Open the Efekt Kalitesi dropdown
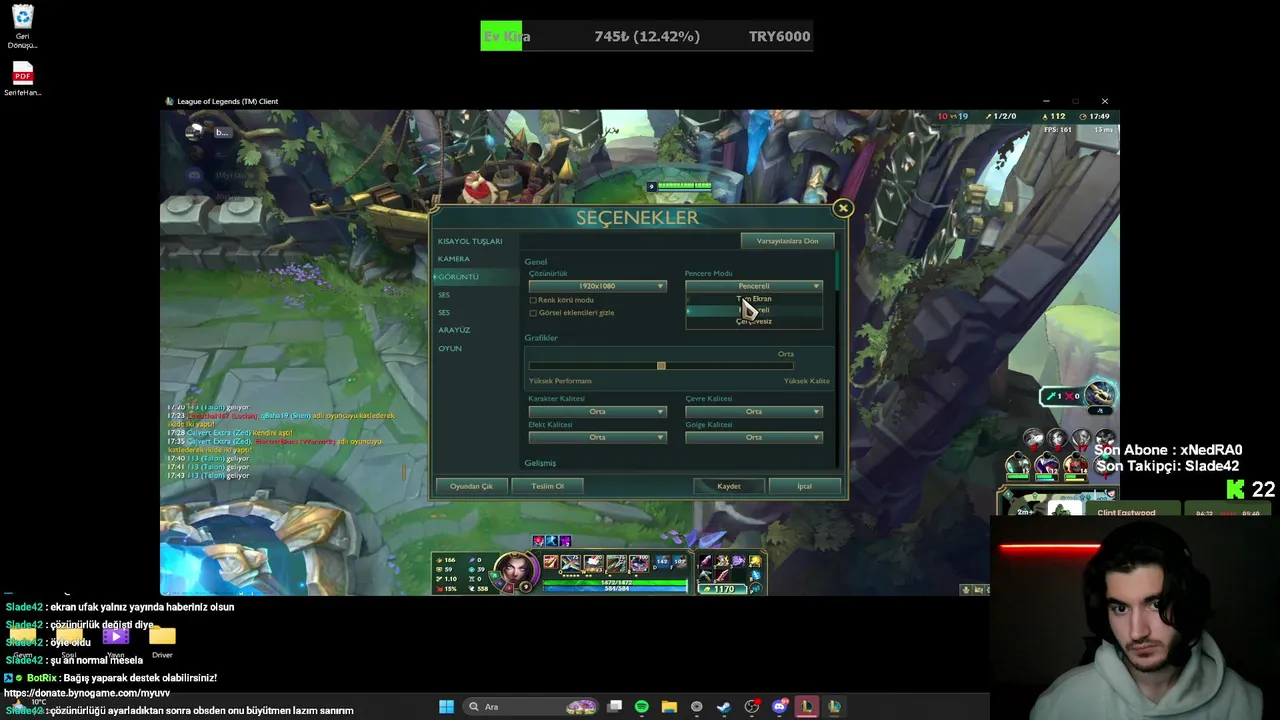 click(597, 437)
